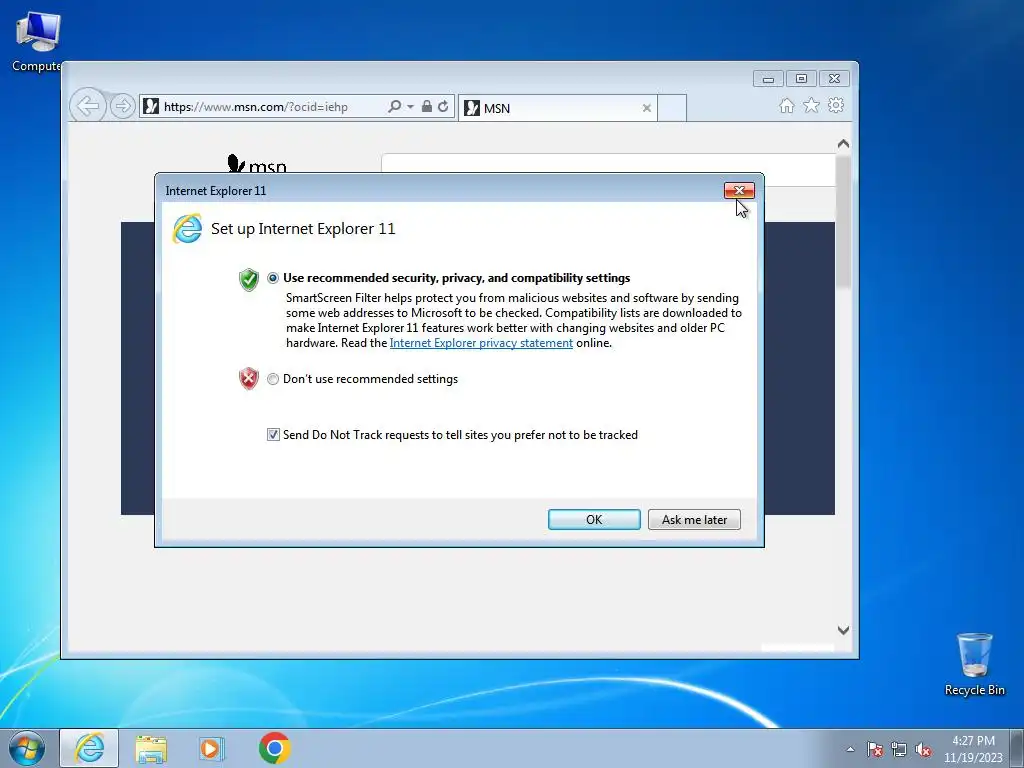
Task: Open the Windows Start menu
Action: 27,748
